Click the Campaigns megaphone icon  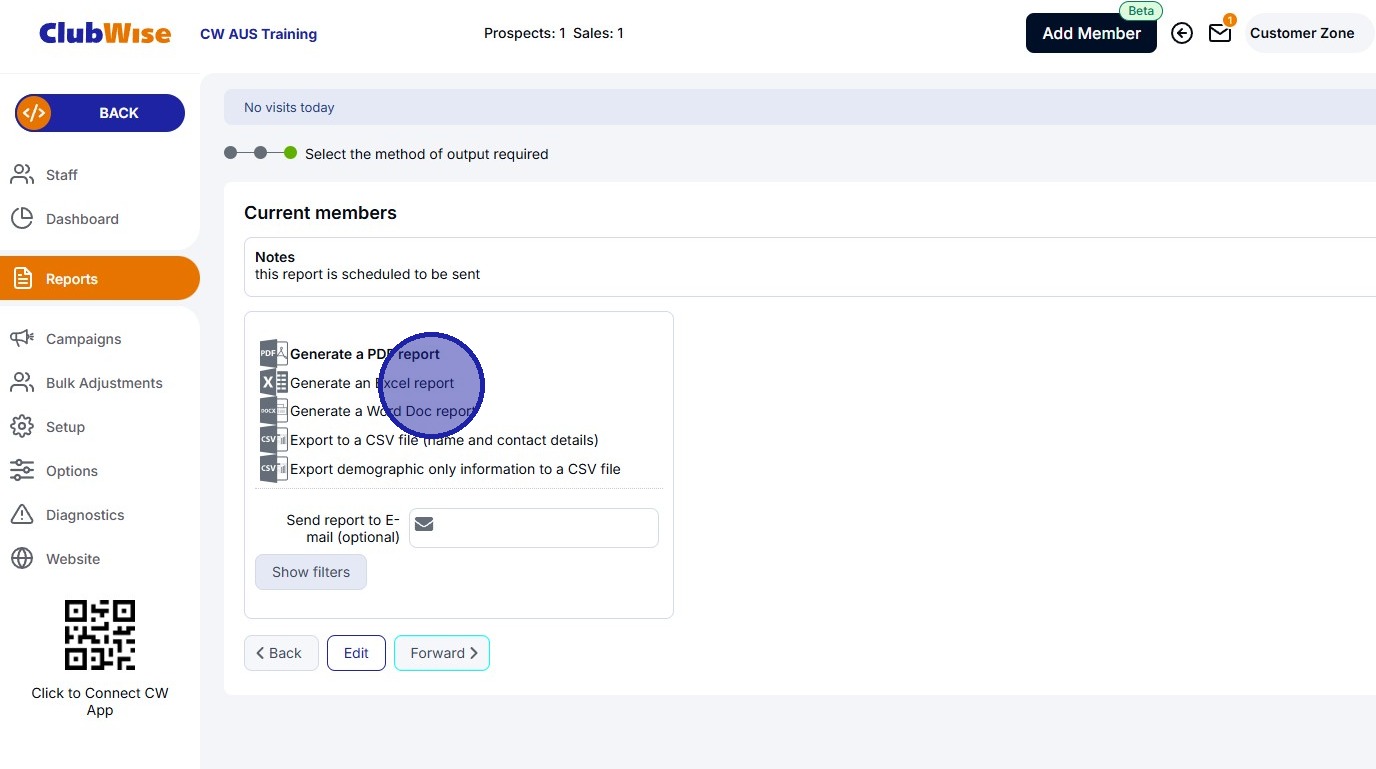click(22, 339)
